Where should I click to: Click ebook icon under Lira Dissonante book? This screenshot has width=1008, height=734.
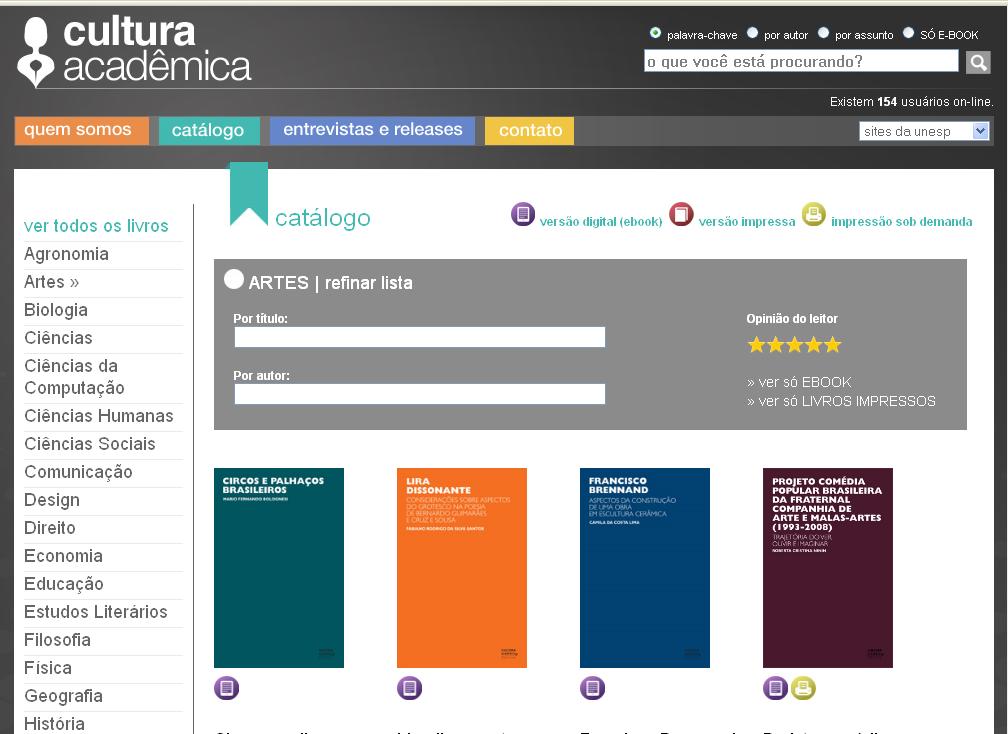point(409,688)
